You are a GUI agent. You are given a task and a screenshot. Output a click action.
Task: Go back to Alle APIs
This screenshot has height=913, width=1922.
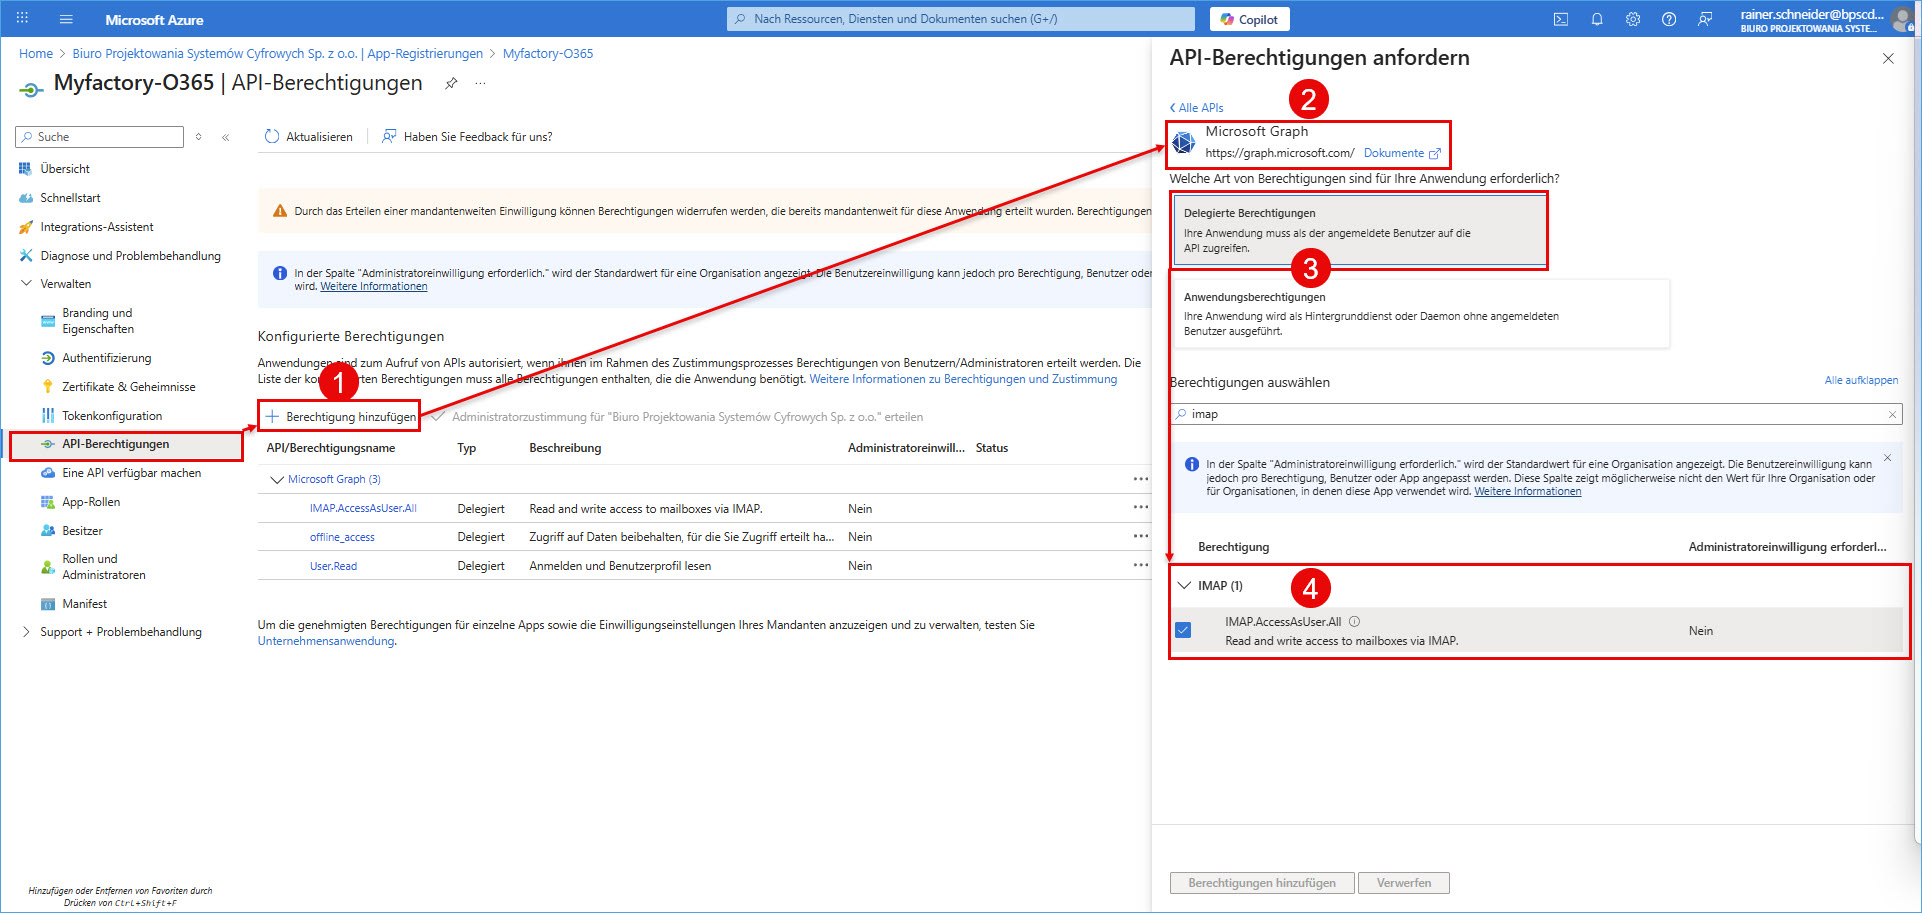(x=1196, y=108)
